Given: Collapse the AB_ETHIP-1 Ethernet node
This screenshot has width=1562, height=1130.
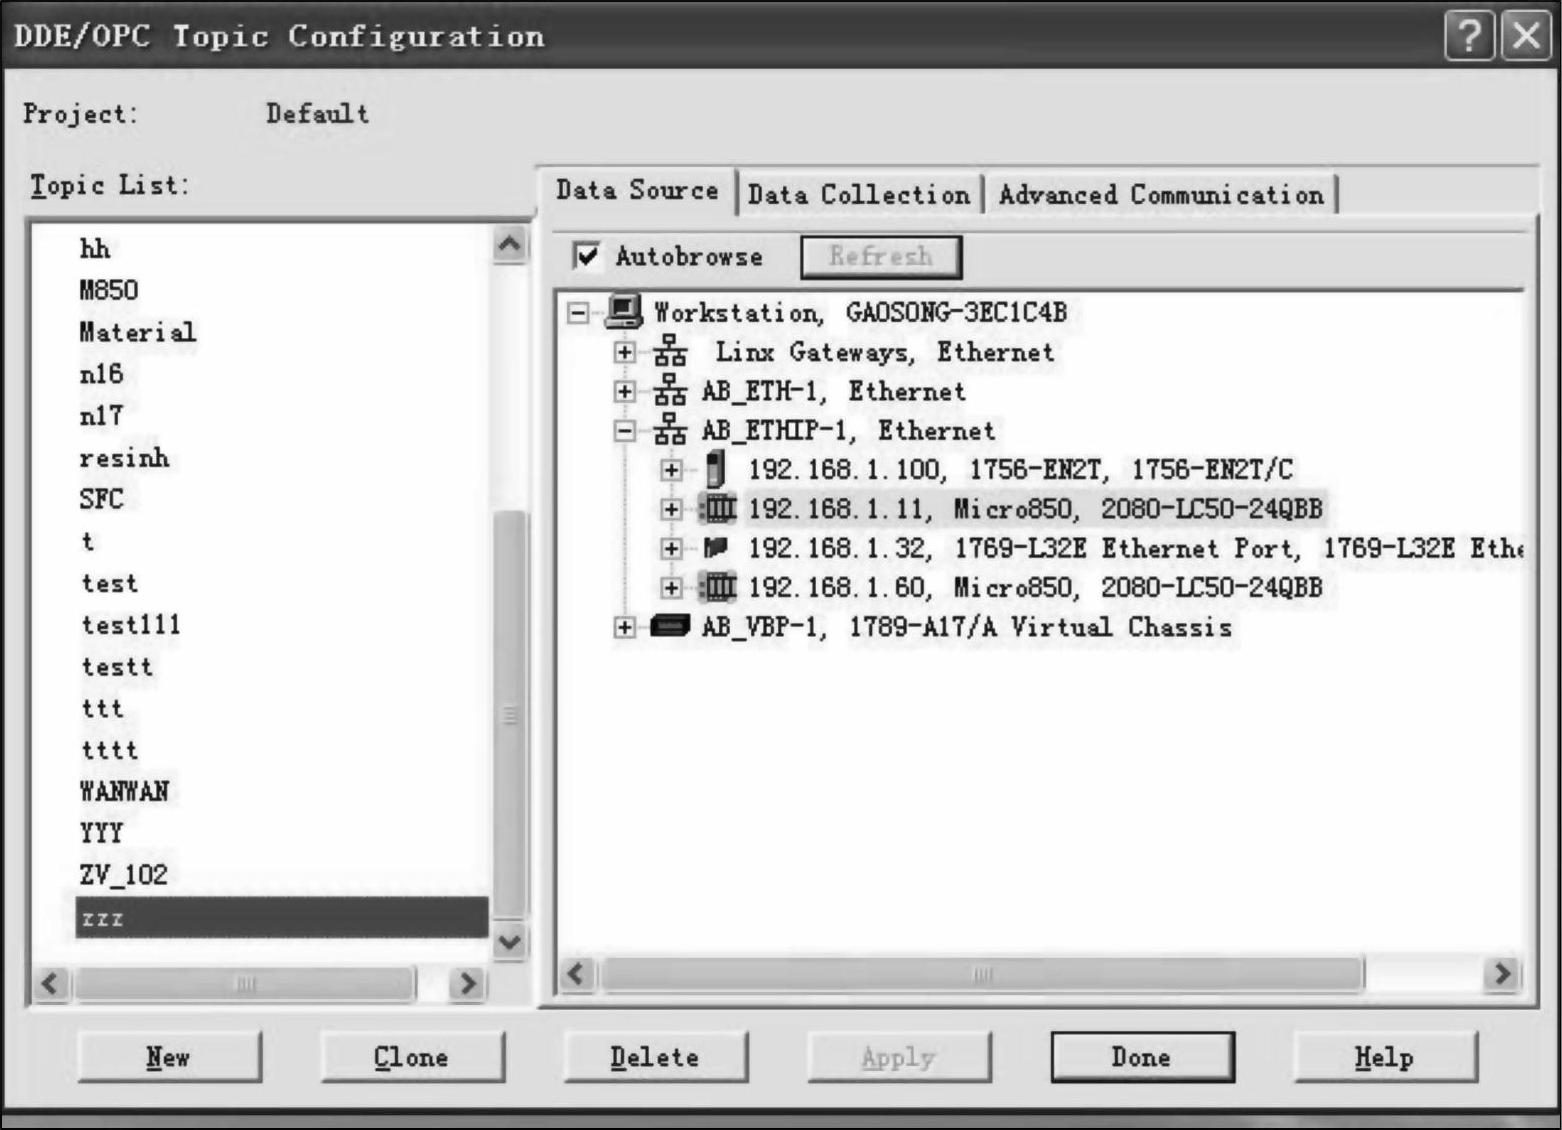Looking at the screenshot, I should tap(624, 431).
